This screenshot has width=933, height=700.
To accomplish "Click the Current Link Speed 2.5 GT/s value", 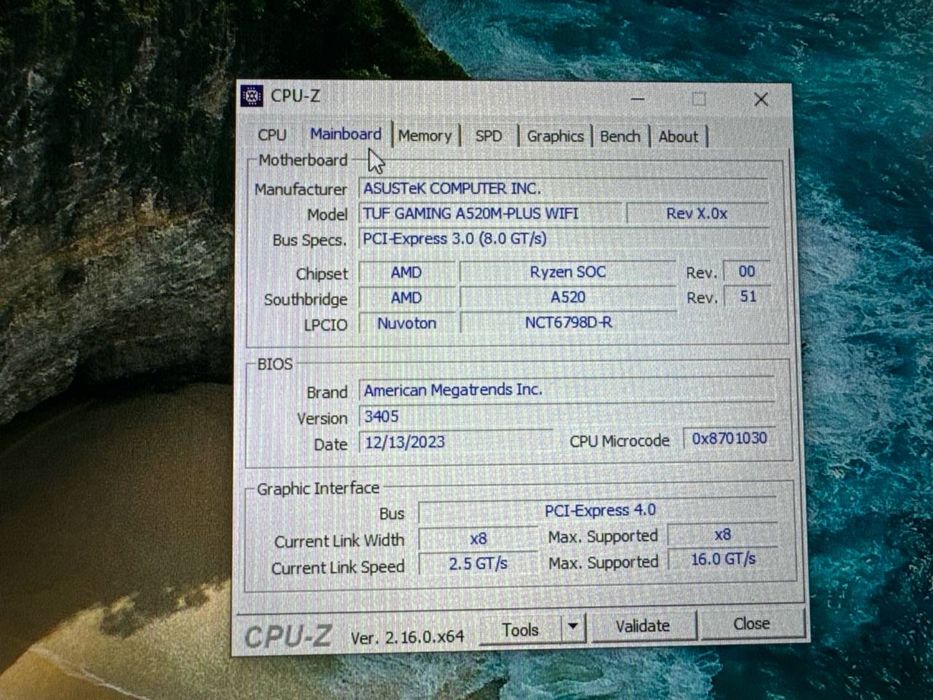I will (x=478, y=563).
